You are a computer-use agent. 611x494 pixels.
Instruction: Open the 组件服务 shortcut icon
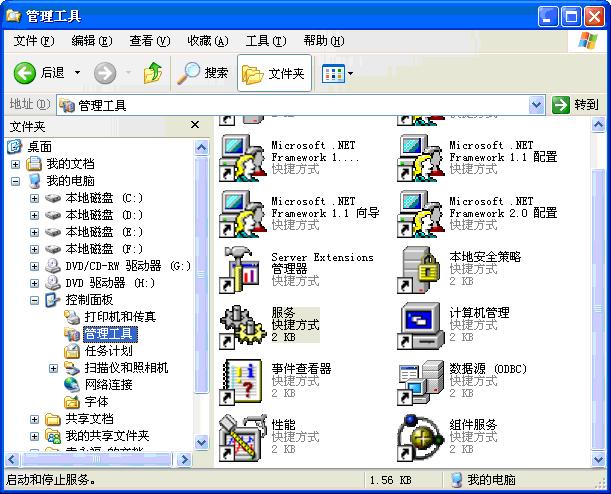coord(421,438)
